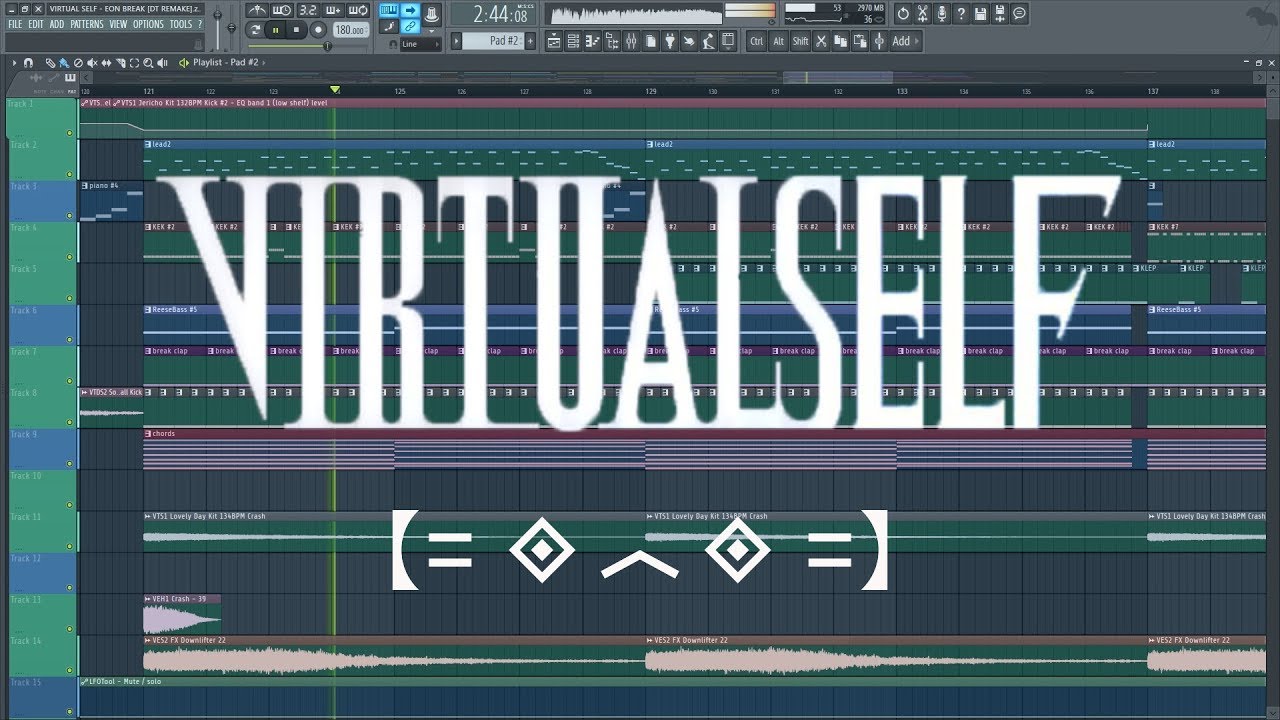Expand the chevron after Playlist - Pad #2
Viewport: 1280px width, 720px height.
(263, 62)
